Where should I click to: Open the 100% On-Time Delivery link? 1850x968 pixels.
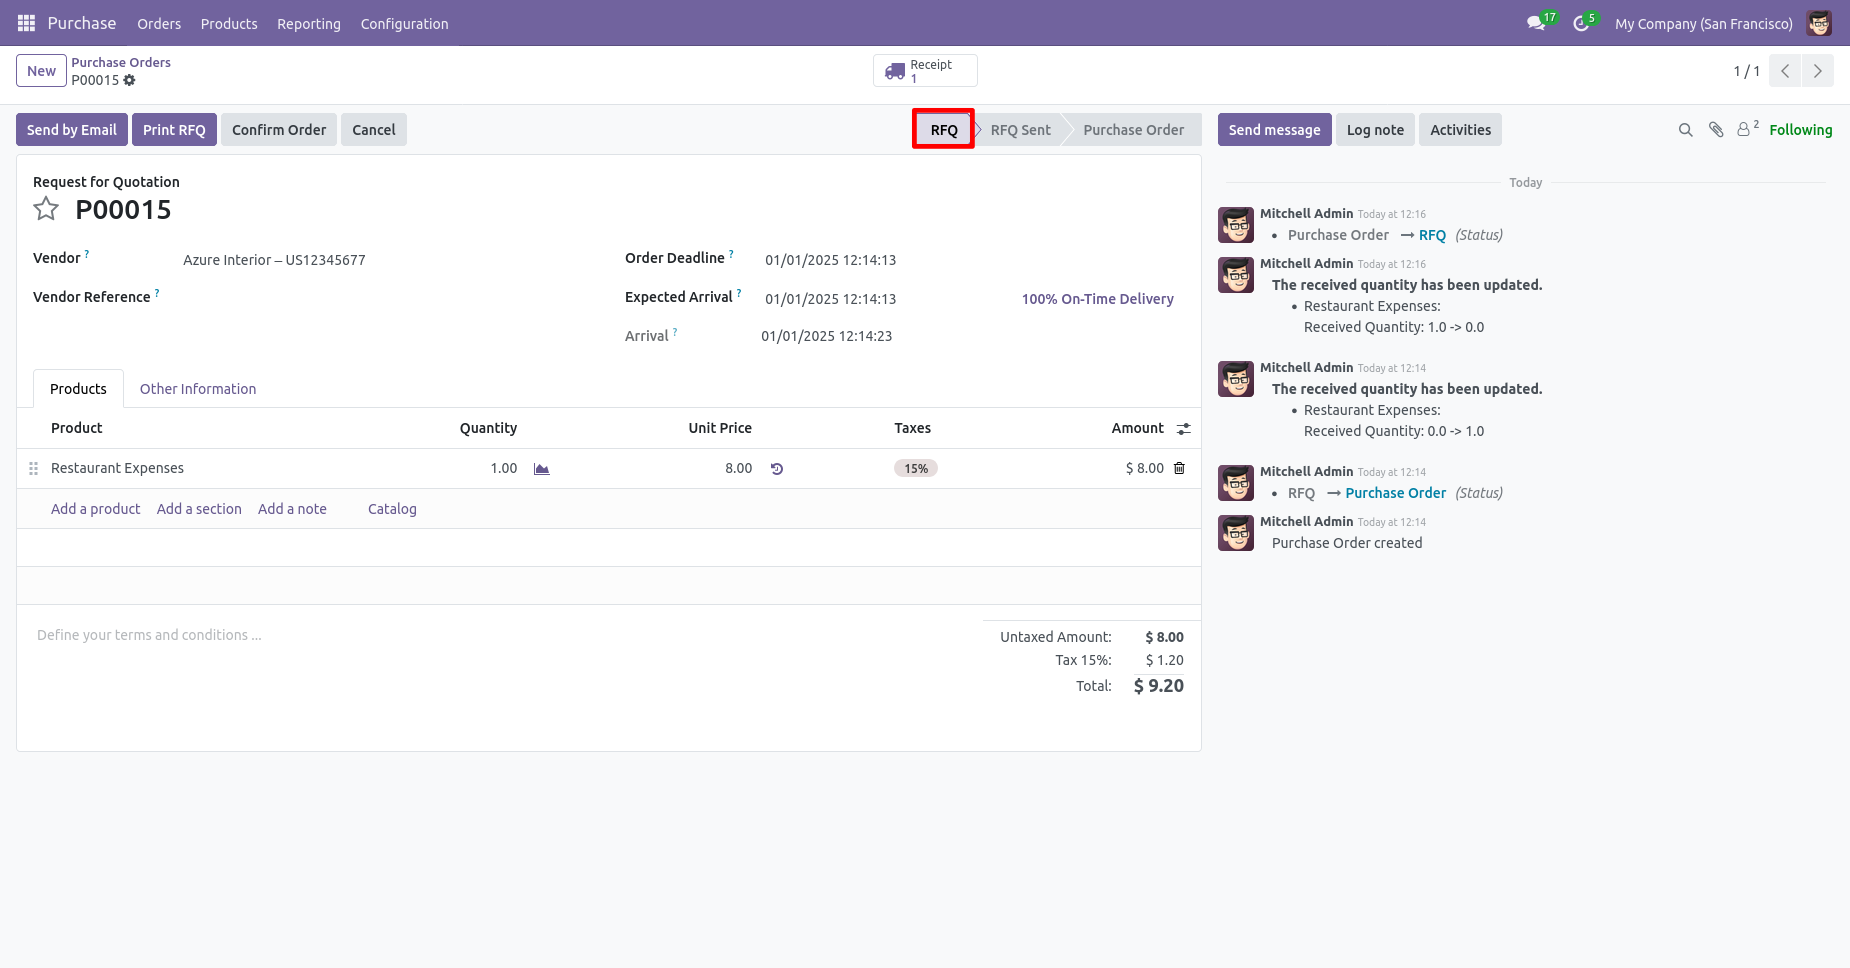pos(1097,299)
